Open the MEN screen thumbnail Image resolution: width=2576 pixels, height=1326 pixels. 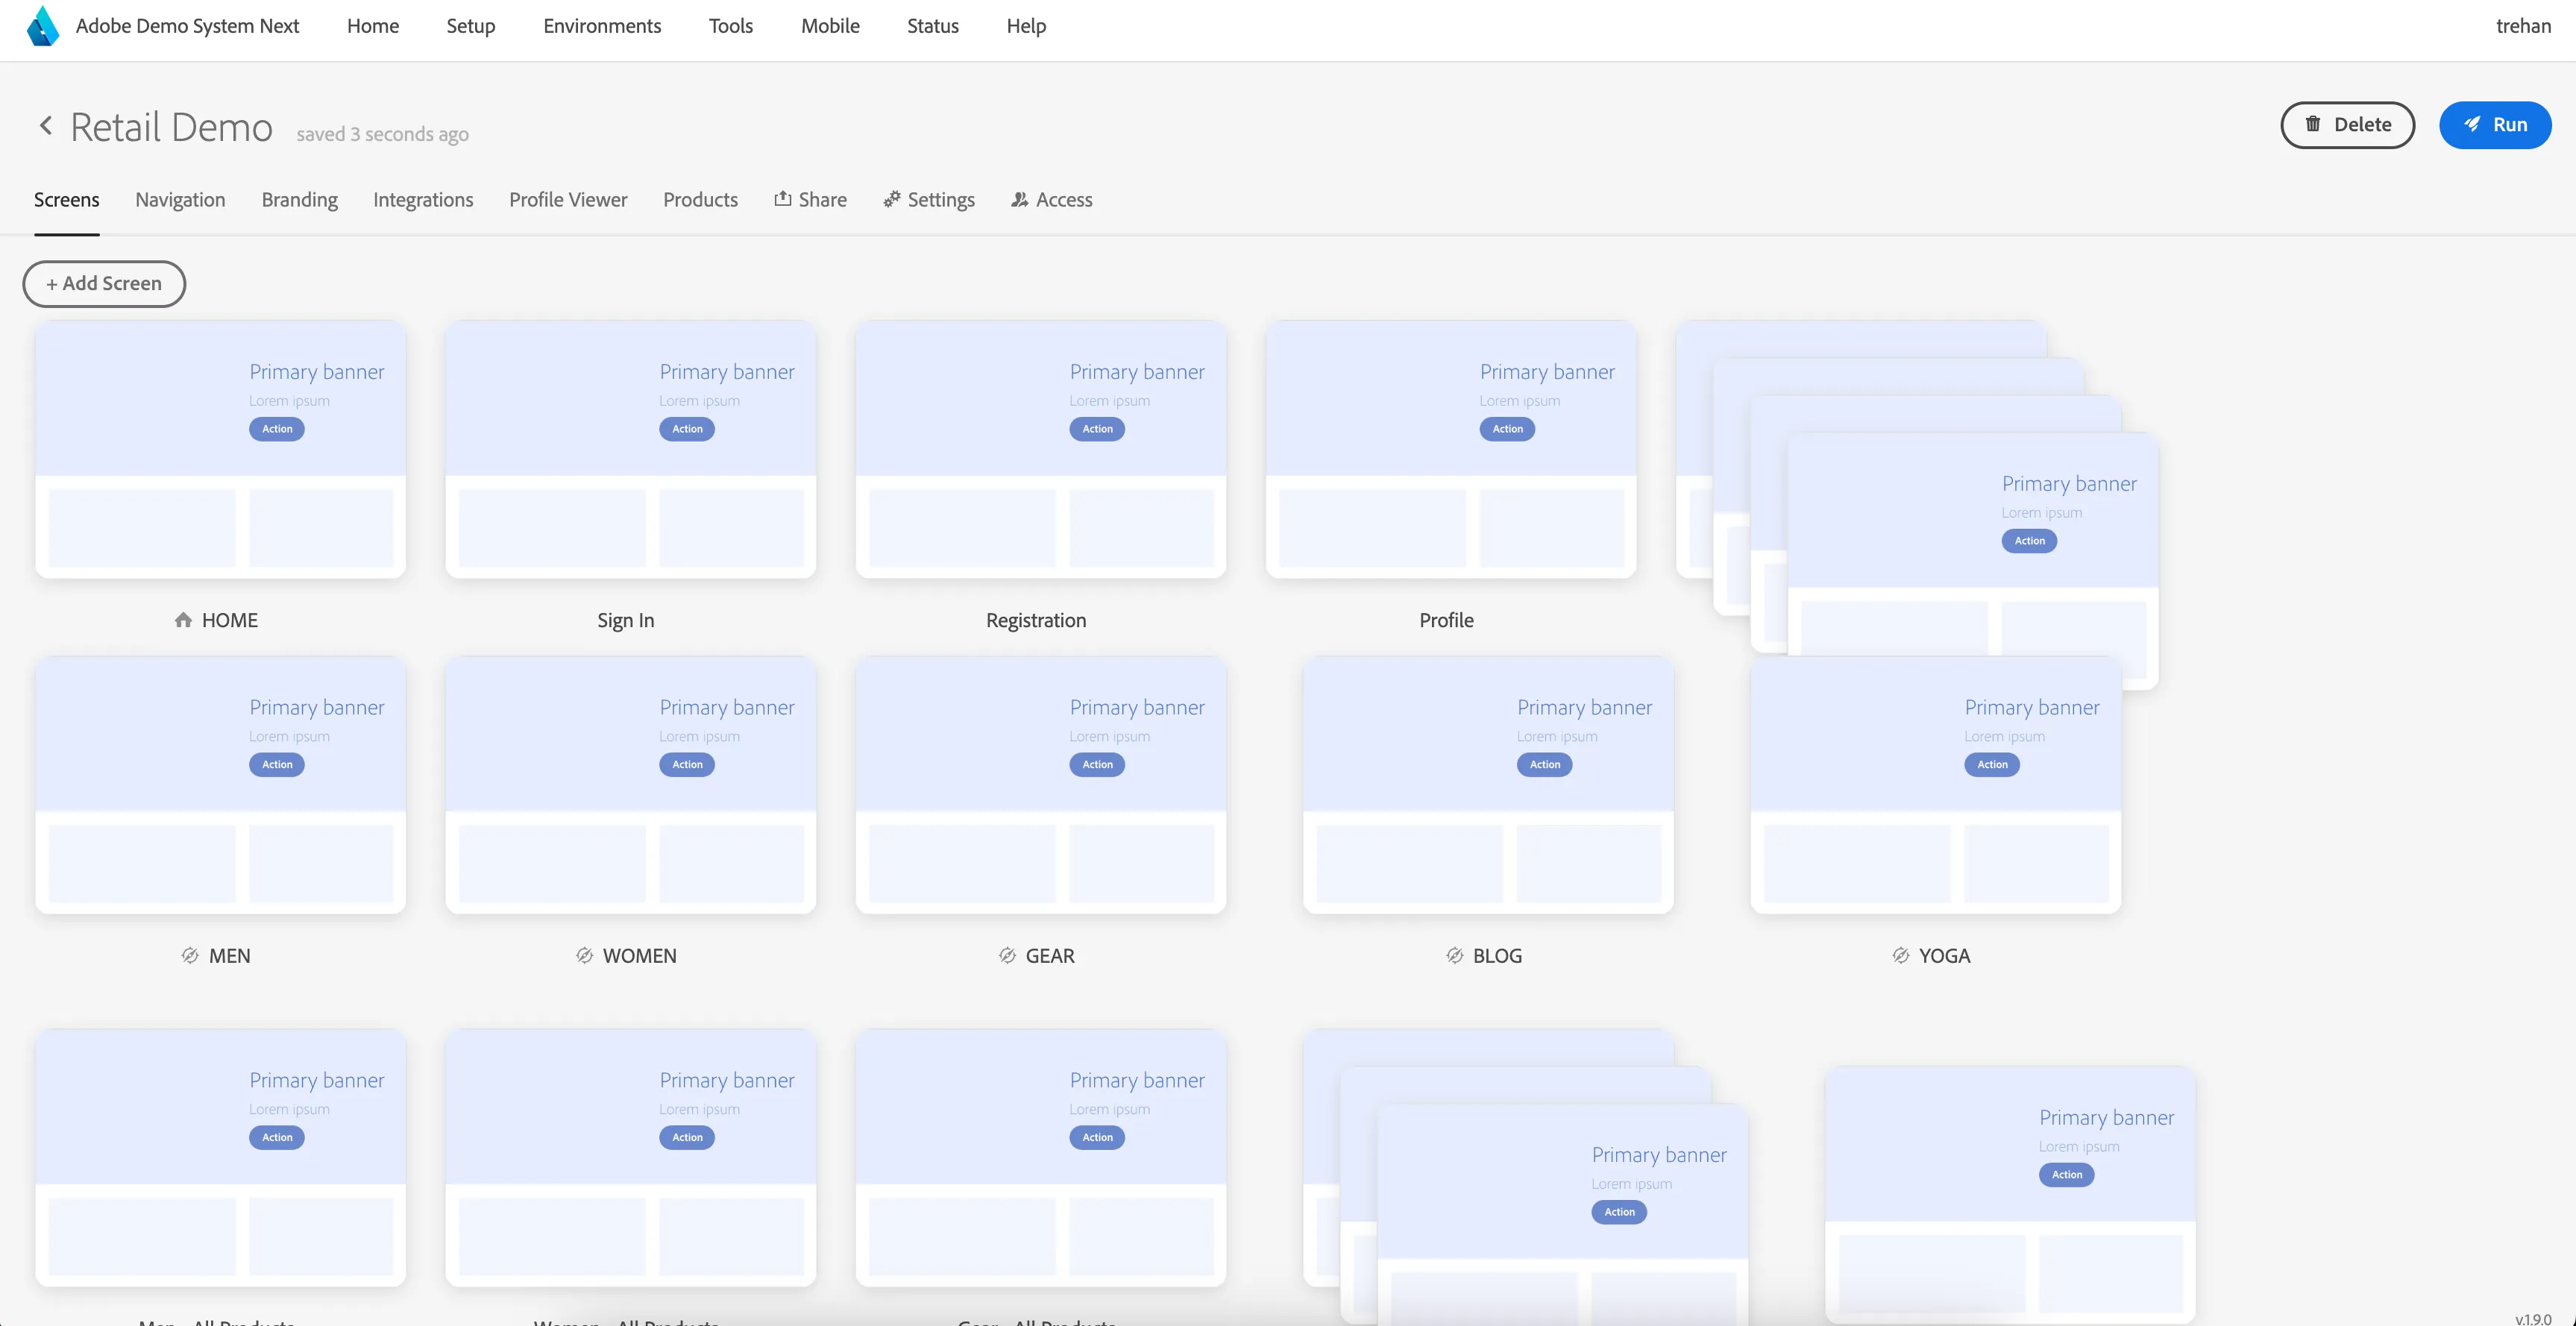tap(220, 785)
